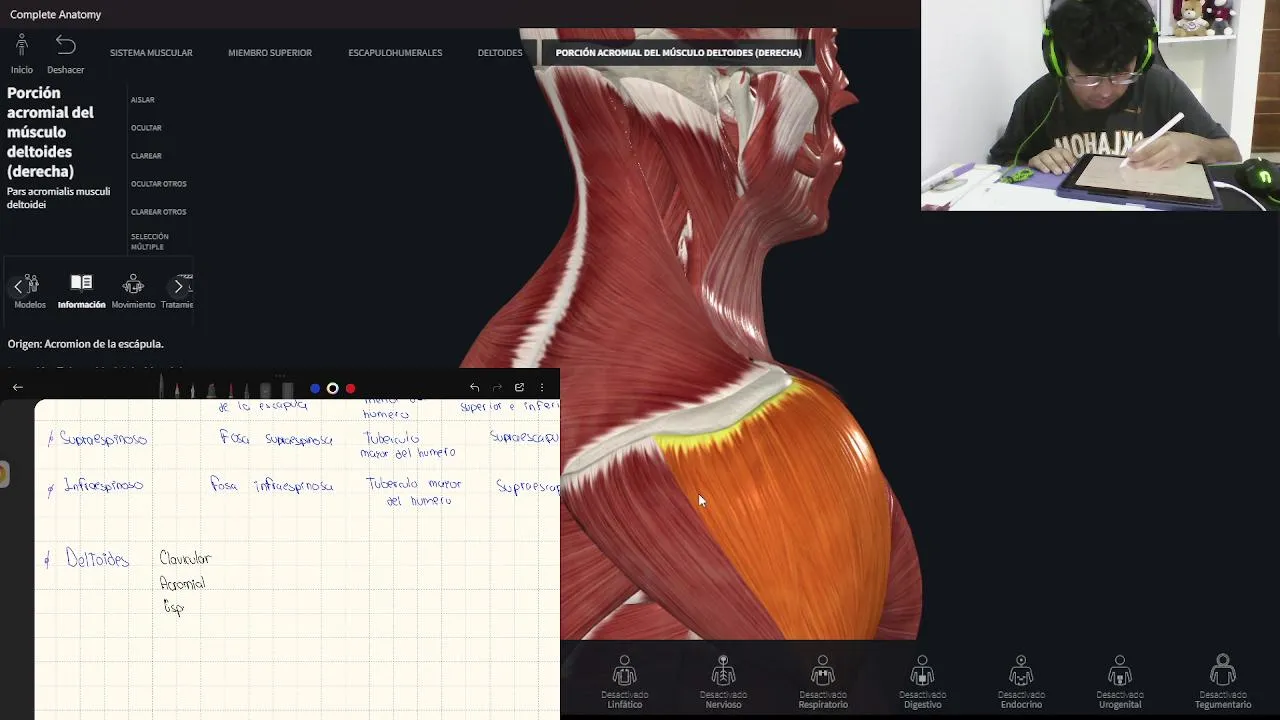The width and height of the screenshot is (1280, 720).
Task: Select second red-tip pen tool in notes
Action: (177, 390)
